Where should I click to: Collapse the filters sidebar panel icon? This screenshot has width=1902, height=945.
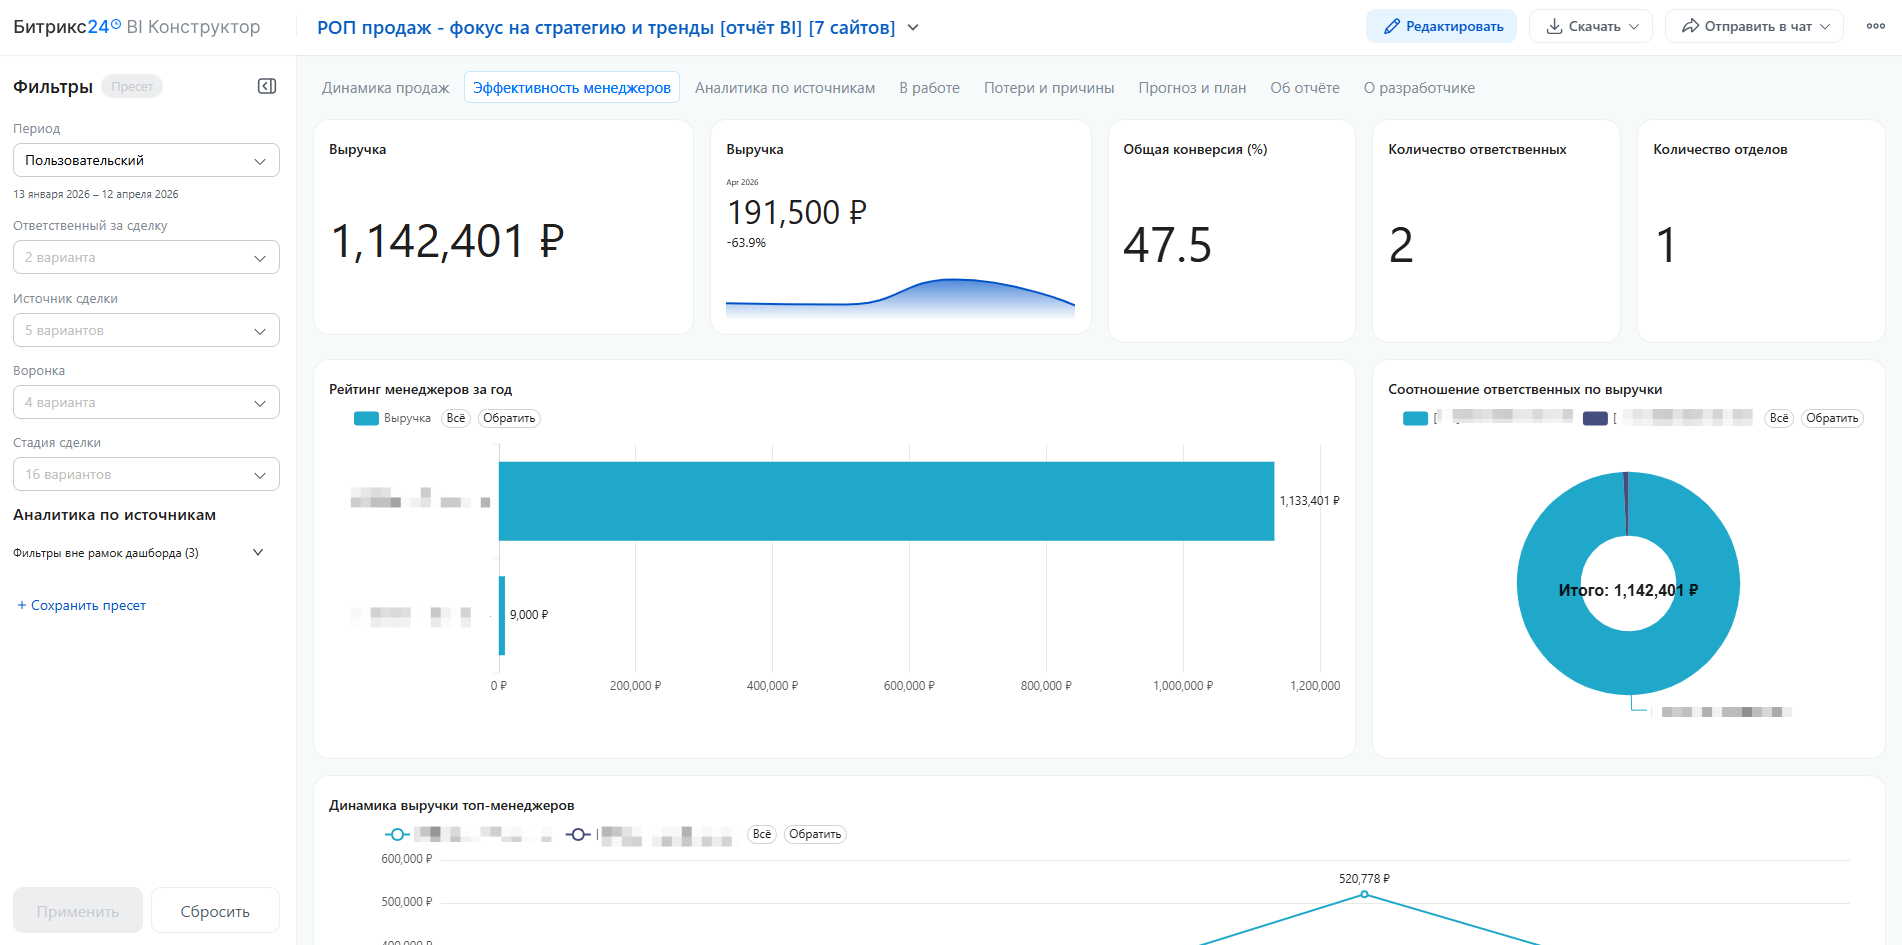[x=267, y=87]
